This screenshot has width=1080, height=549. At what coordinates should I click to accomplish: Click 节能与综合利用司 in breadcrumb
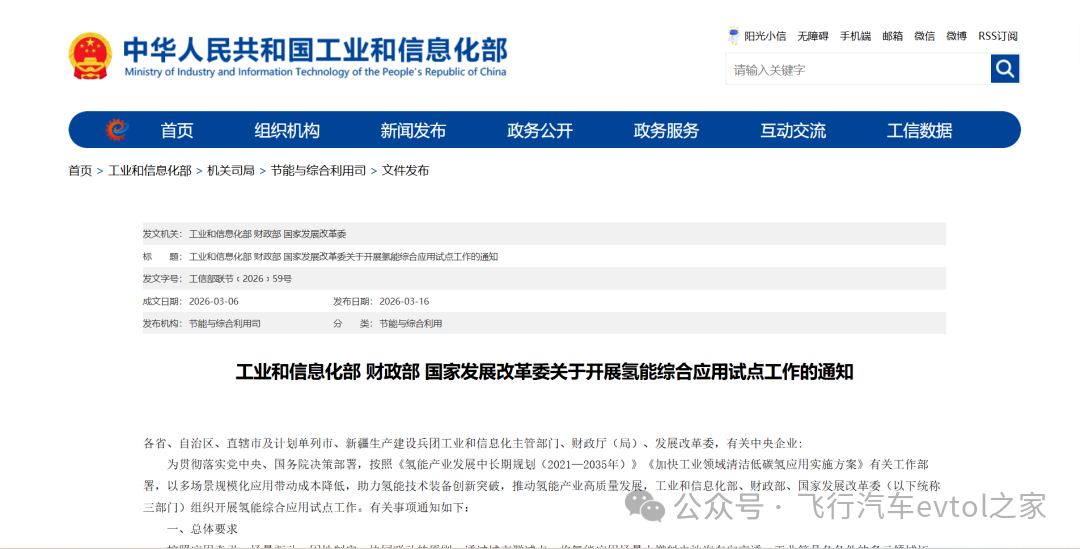coord(318,171)
